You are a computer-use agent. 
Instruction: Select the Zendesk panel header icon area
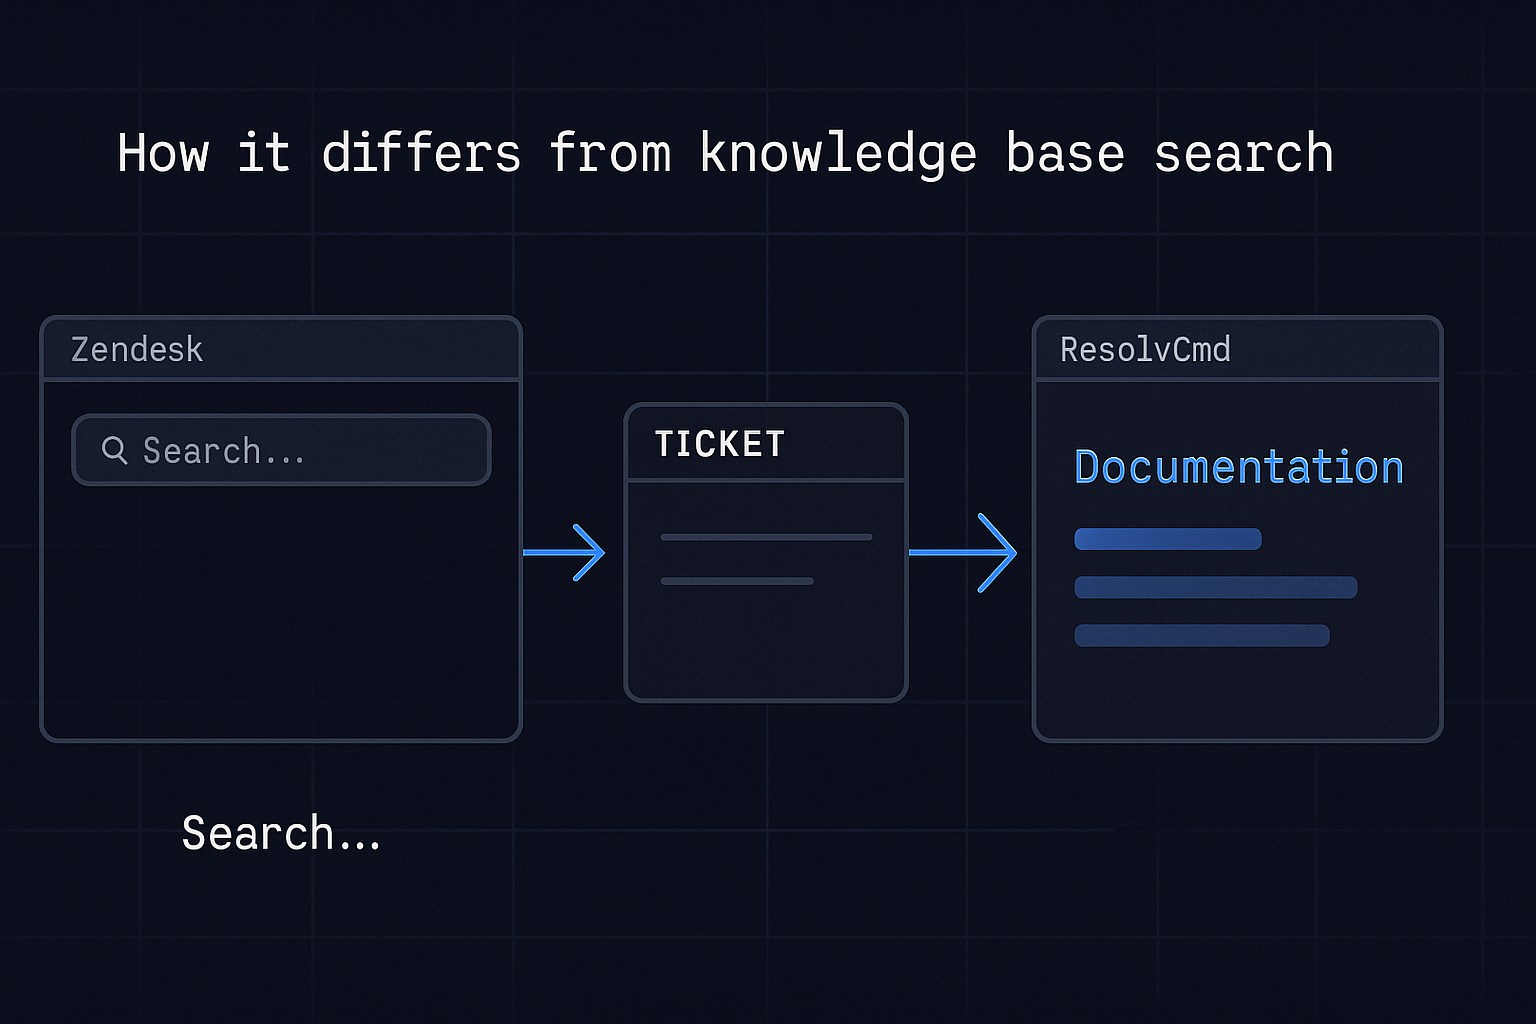135,349
